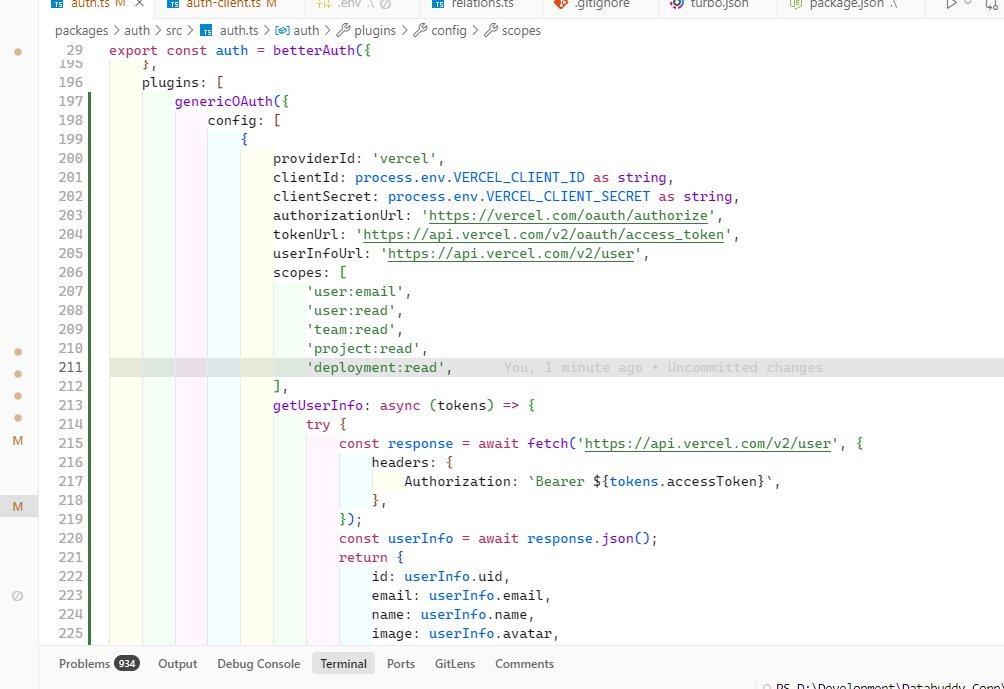Click the Run code play icon

[951, 5]
